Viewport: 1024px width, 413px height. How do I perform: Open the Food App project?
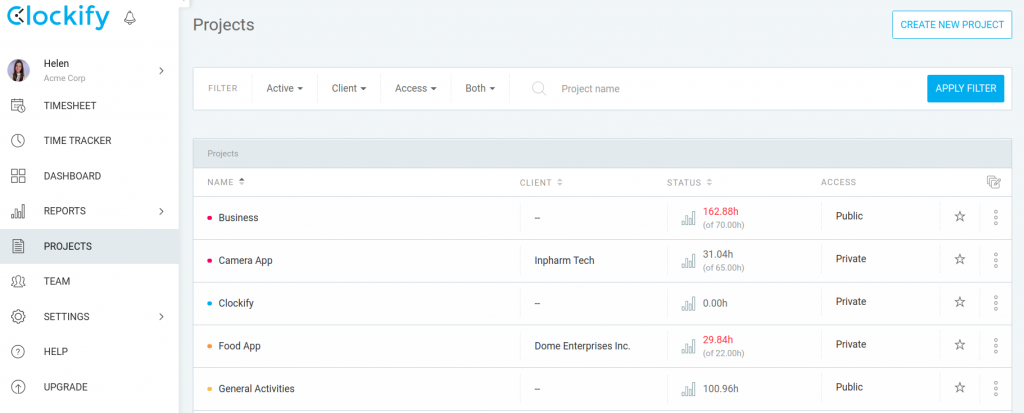pyautogui.click(x=240, y=346)
